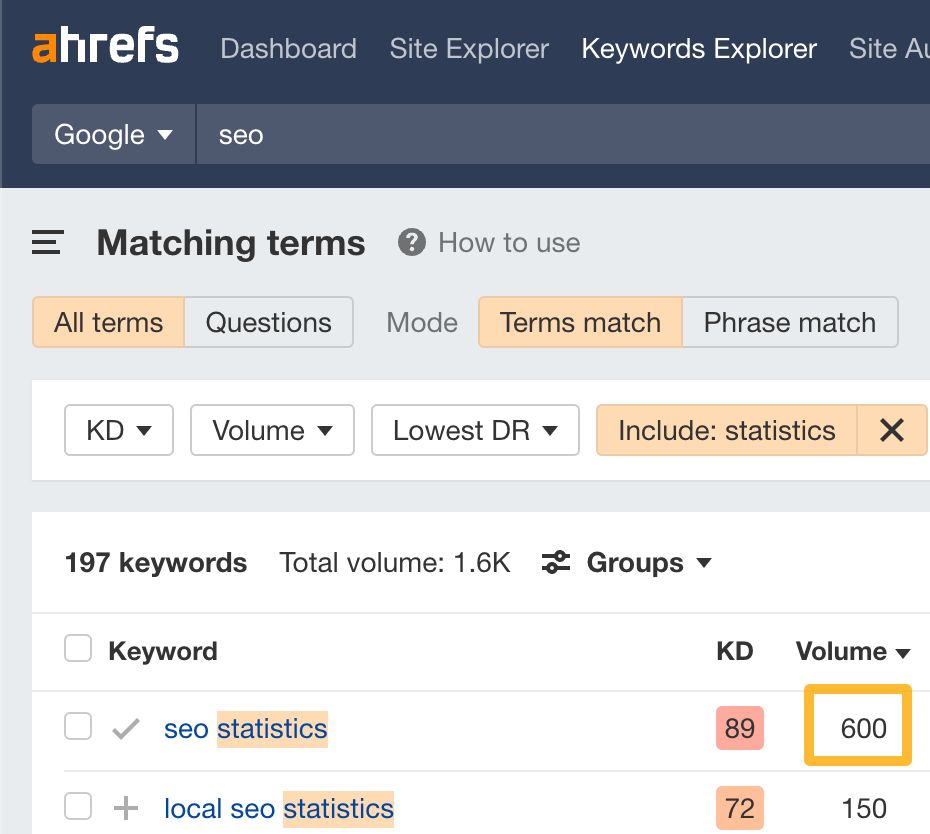Check the local seo statistics row checkbox
Viewport: 930px width, 834px height.
(x=77, y=808)
